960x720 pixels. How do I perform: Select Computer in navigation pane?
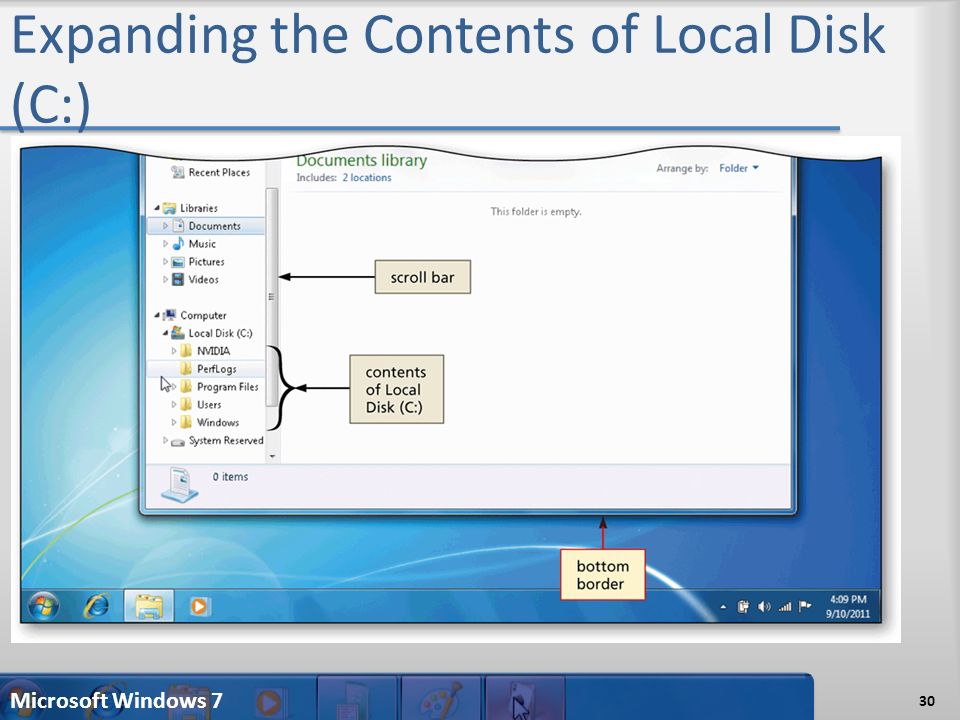(203, 315)
